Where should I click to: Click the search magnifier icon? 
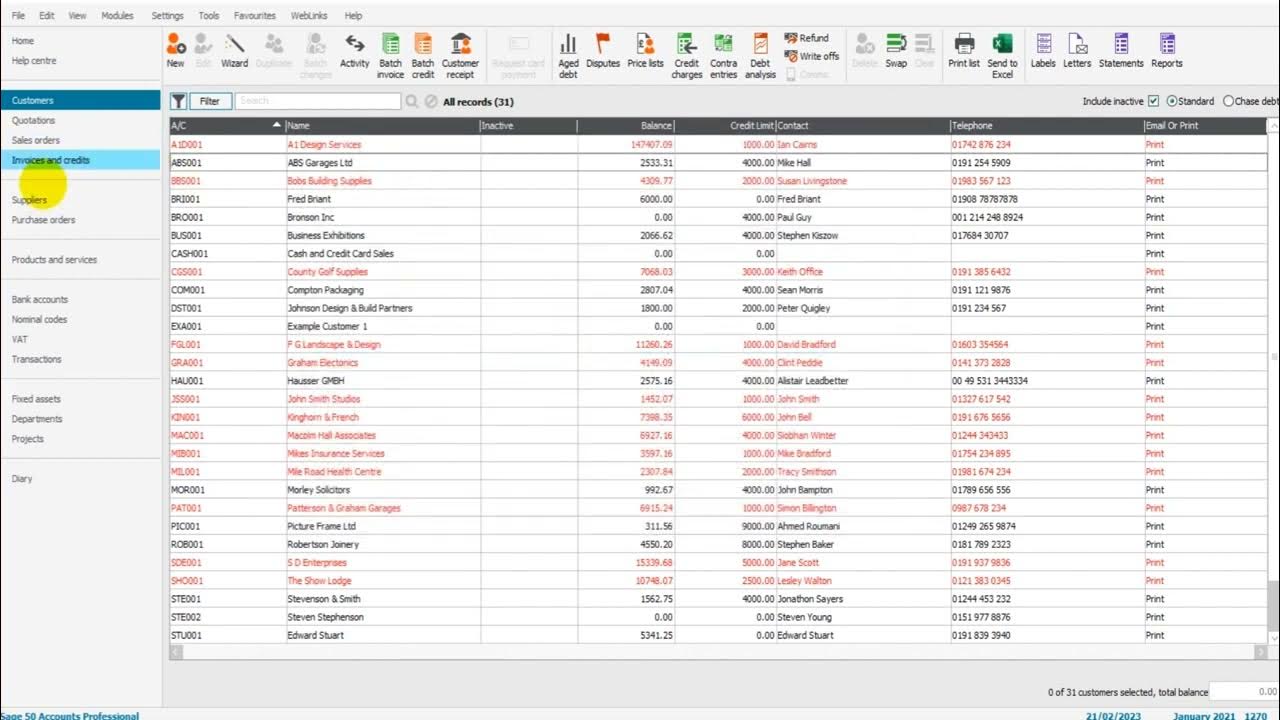pos(411,101)
